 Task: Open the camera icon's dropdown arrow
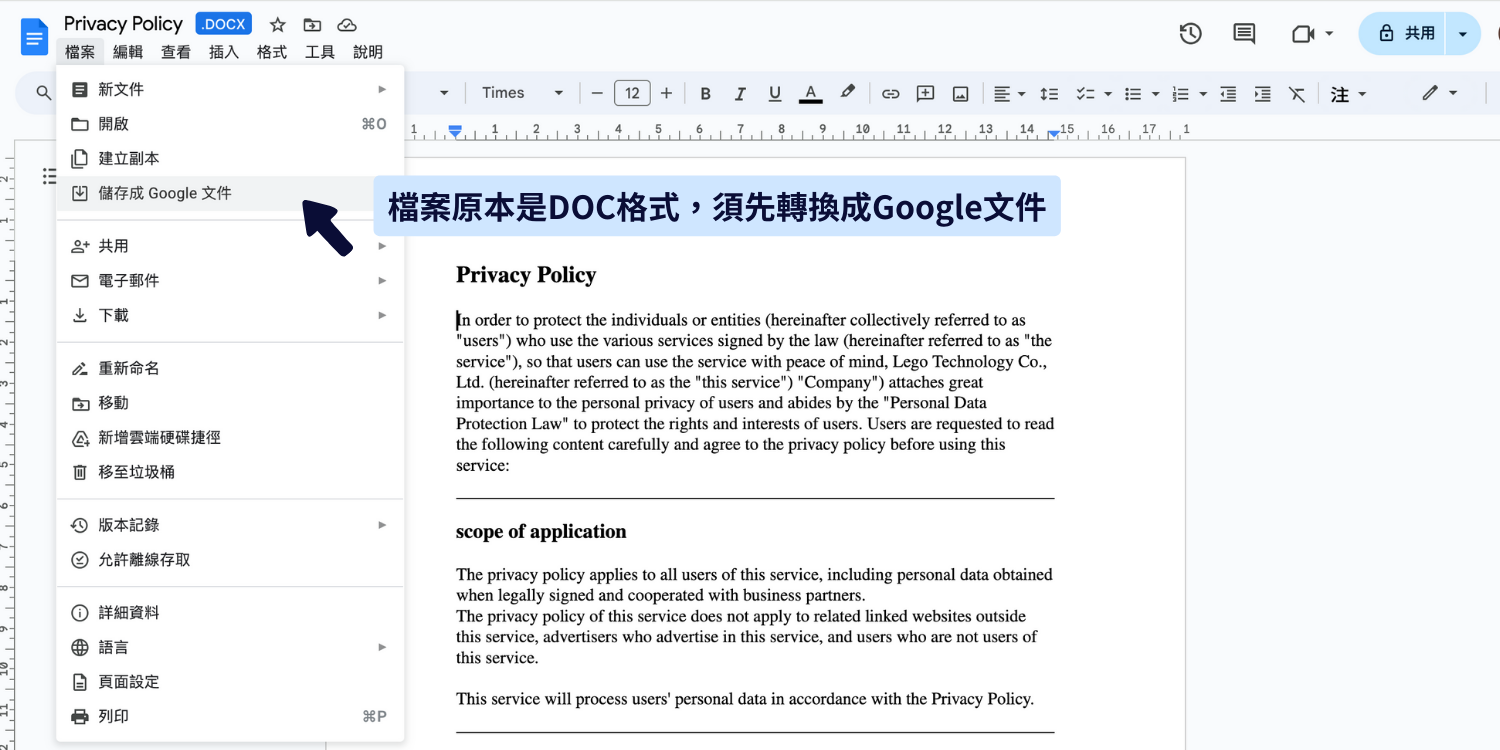click(x=1329, y=34)
